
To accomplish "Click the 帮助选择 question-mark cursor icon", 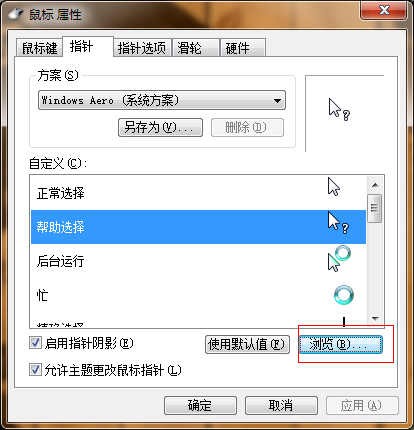I will click(x=338, y=222).
